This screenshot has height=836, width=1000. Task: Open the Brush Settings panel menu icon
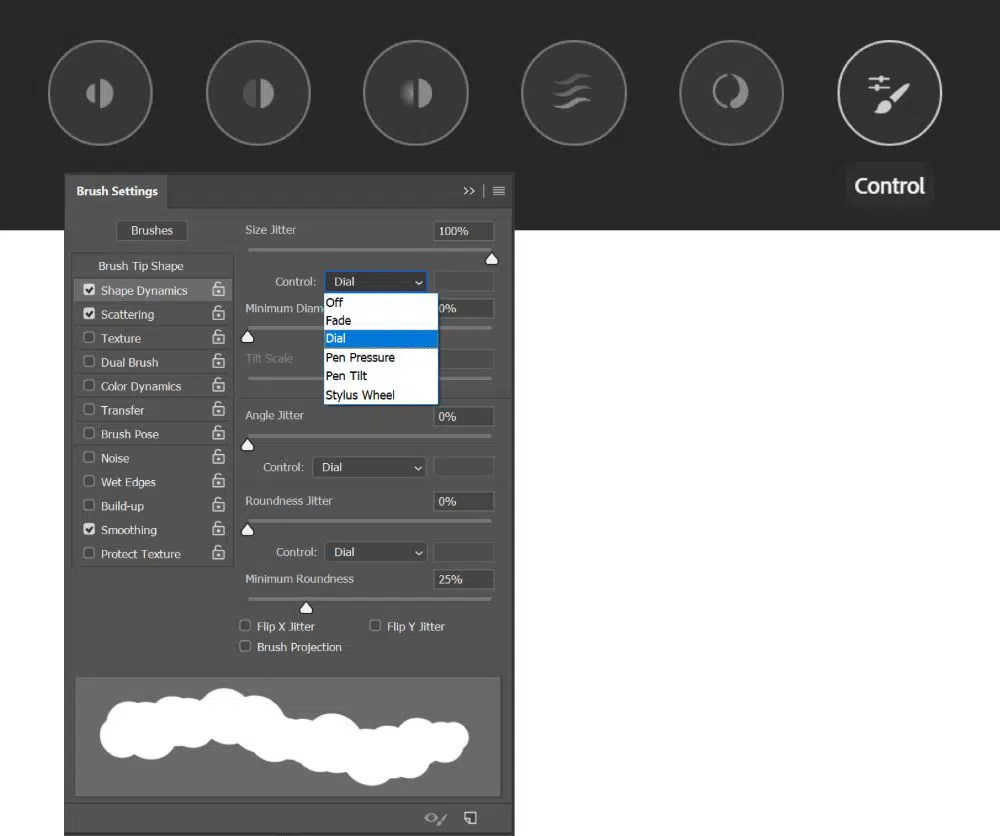coord(499,191)
